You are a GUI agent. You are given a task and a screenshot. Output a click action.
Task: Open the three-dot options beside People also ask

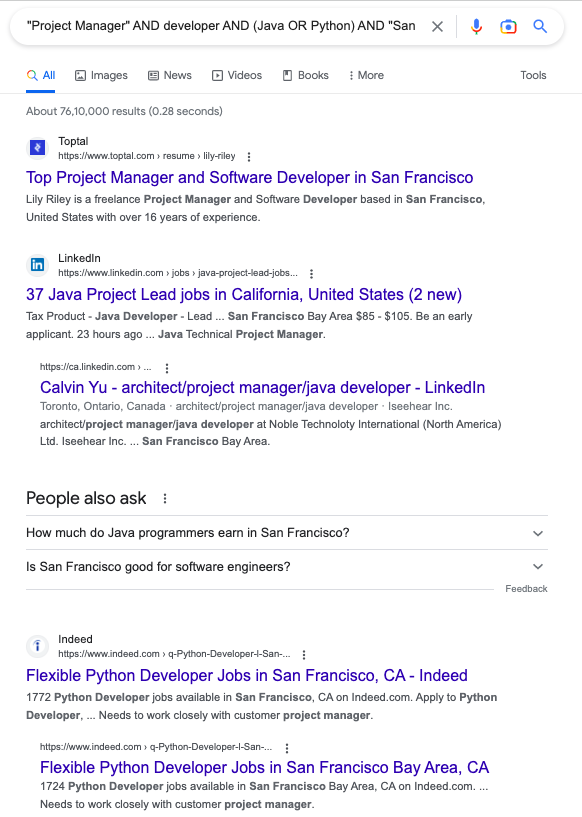coord(165,498)
